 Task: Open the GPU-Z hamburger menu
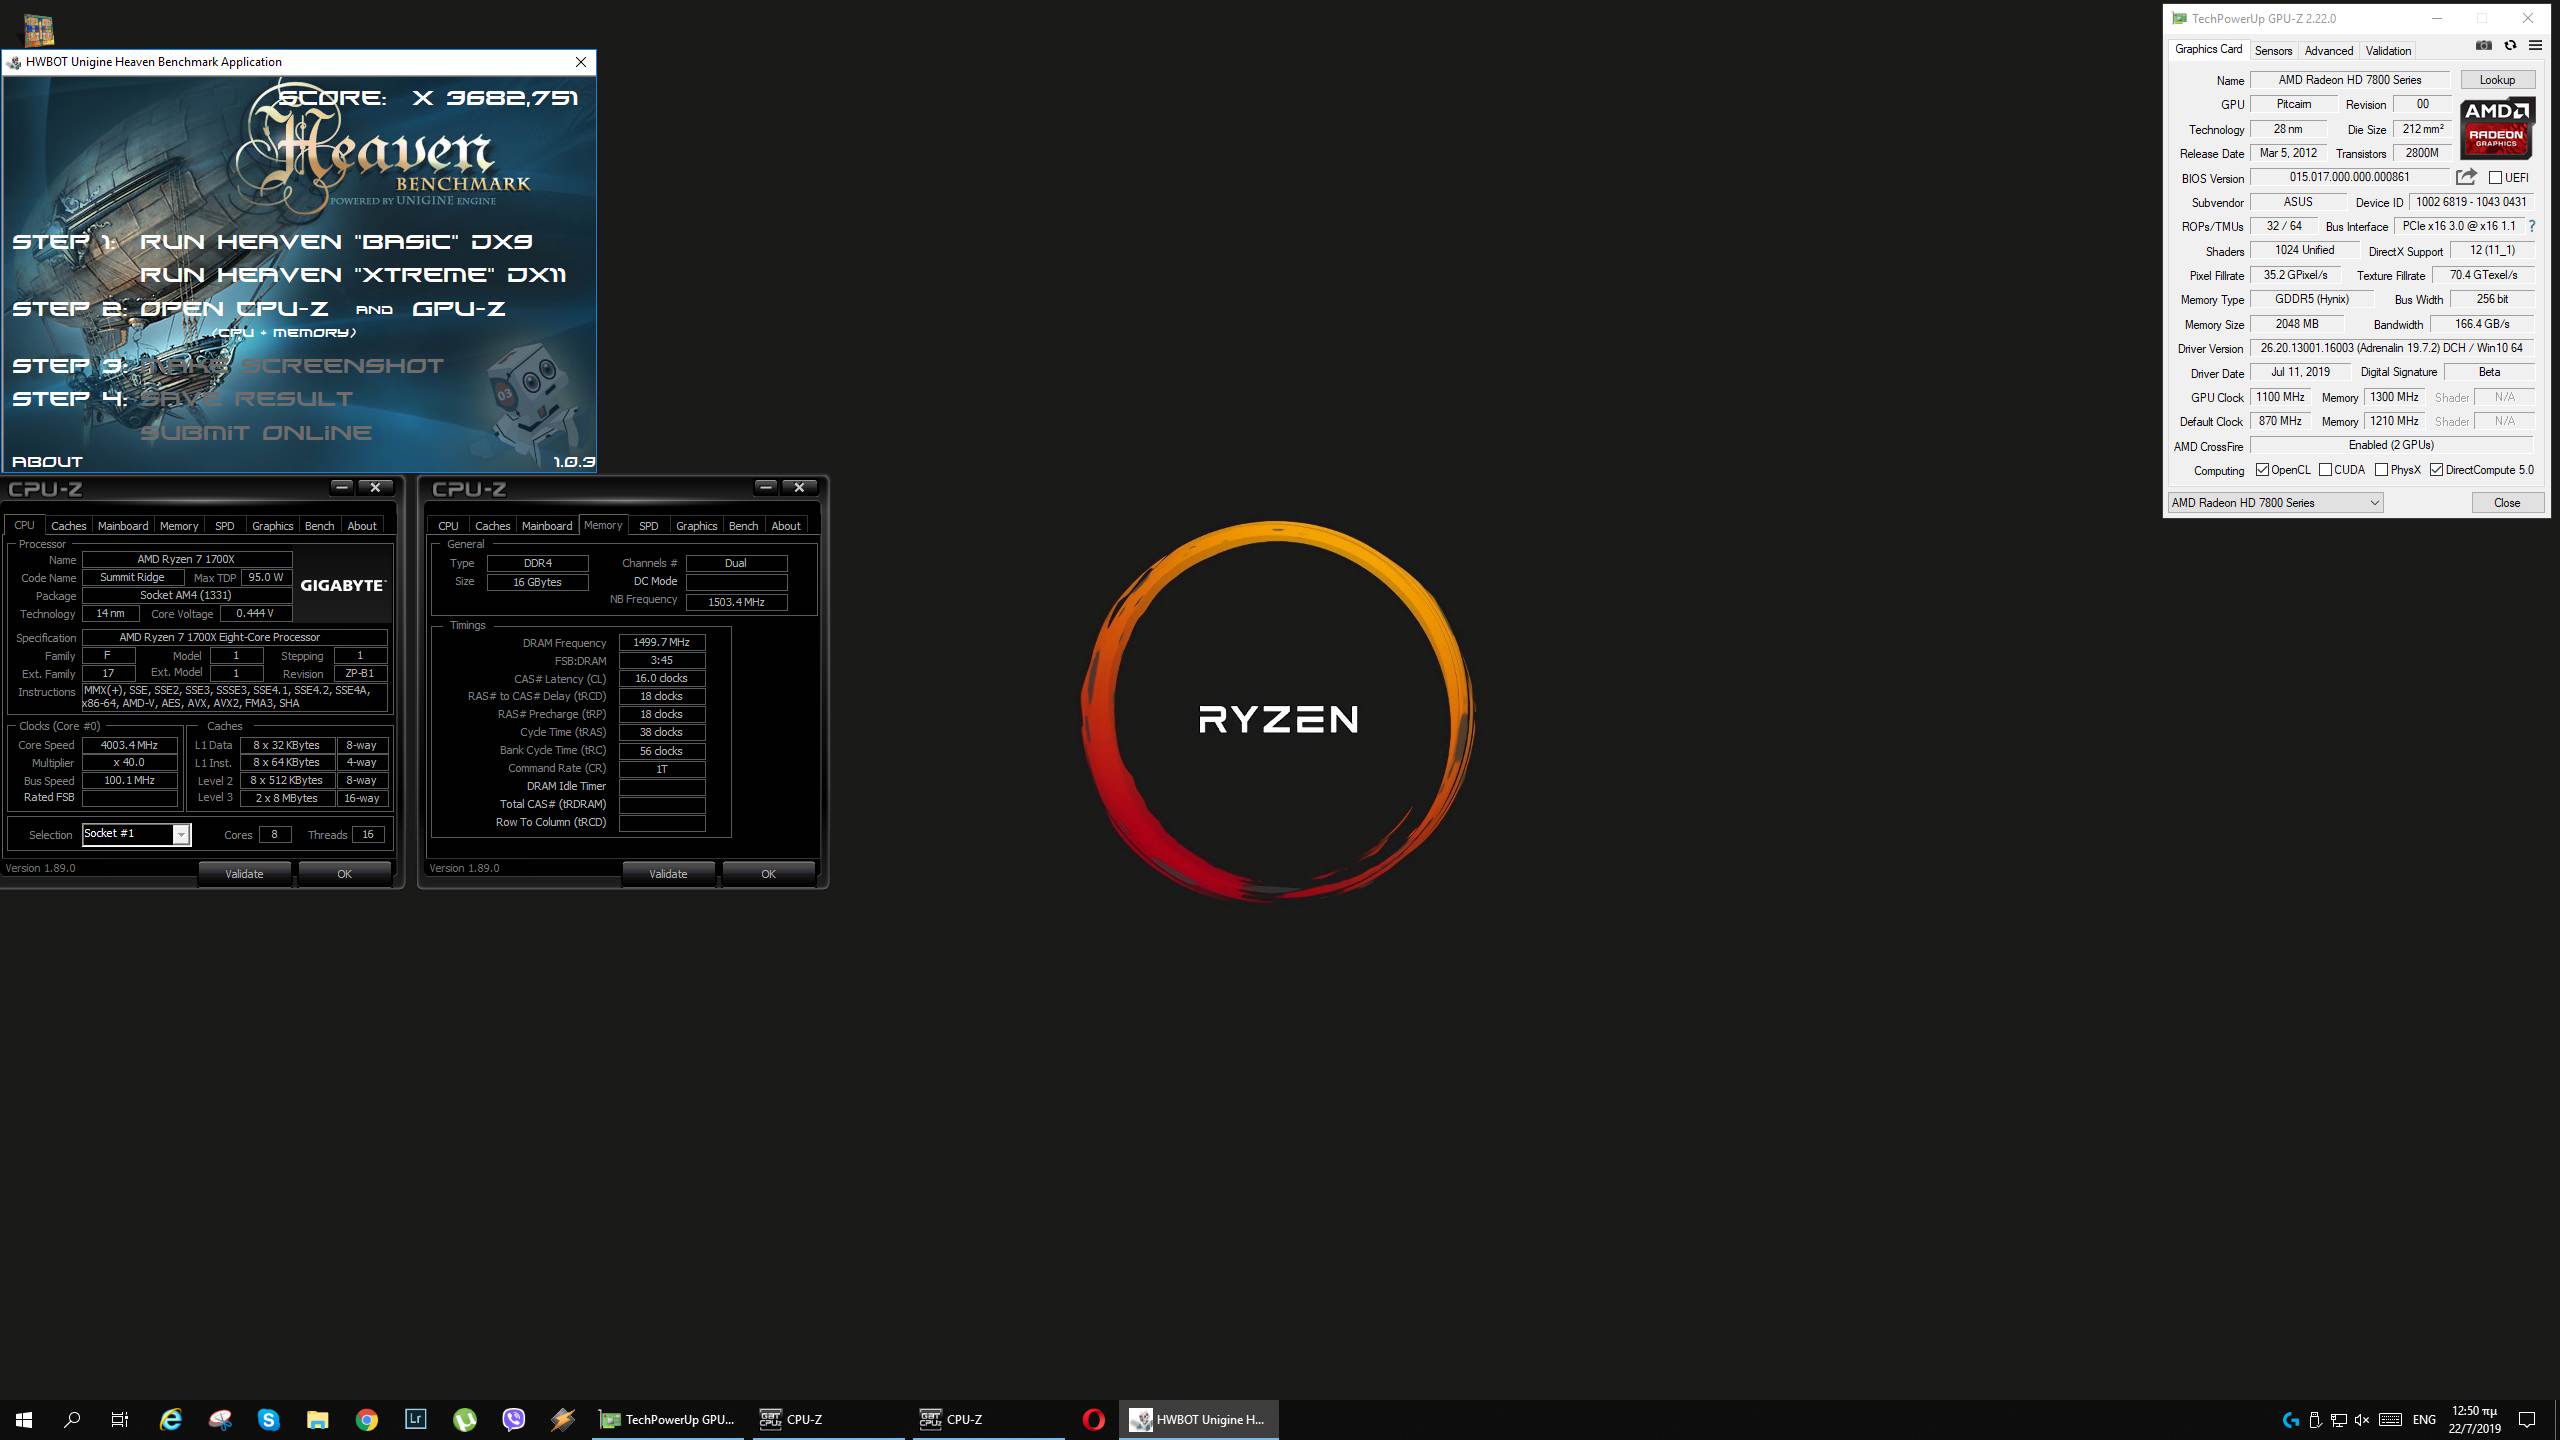pyautogui.click(x=2535, y=46)
